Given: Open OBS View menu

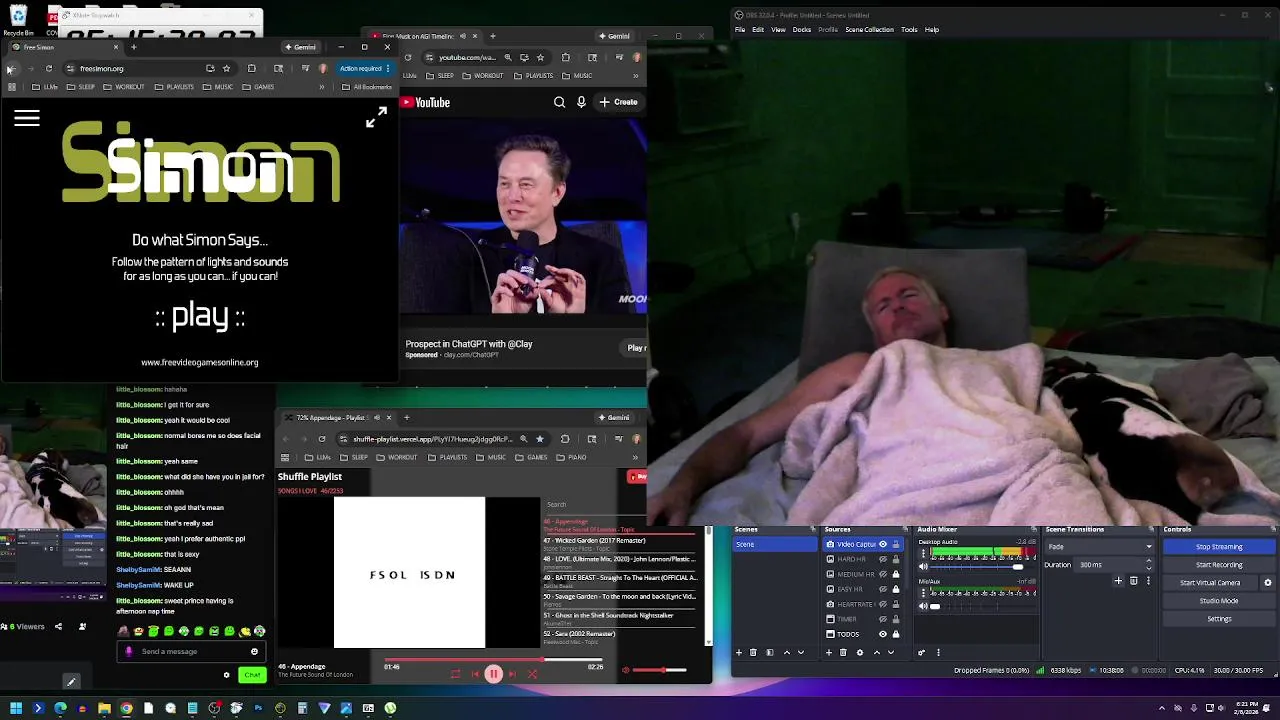Looking at the screenshot, I should coord(778,29).
